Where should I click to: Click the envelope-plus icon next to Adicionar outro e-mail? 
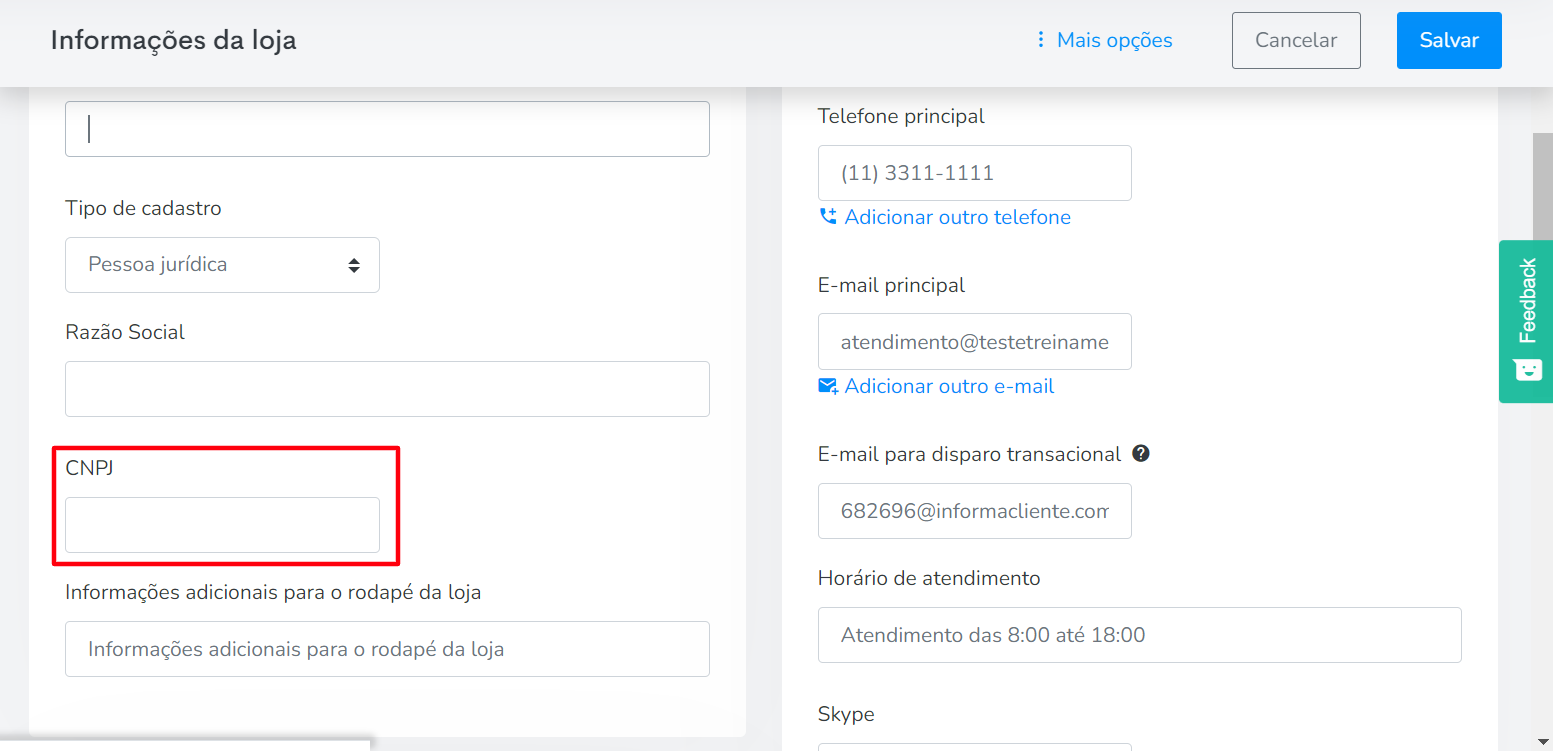[828, 386]
